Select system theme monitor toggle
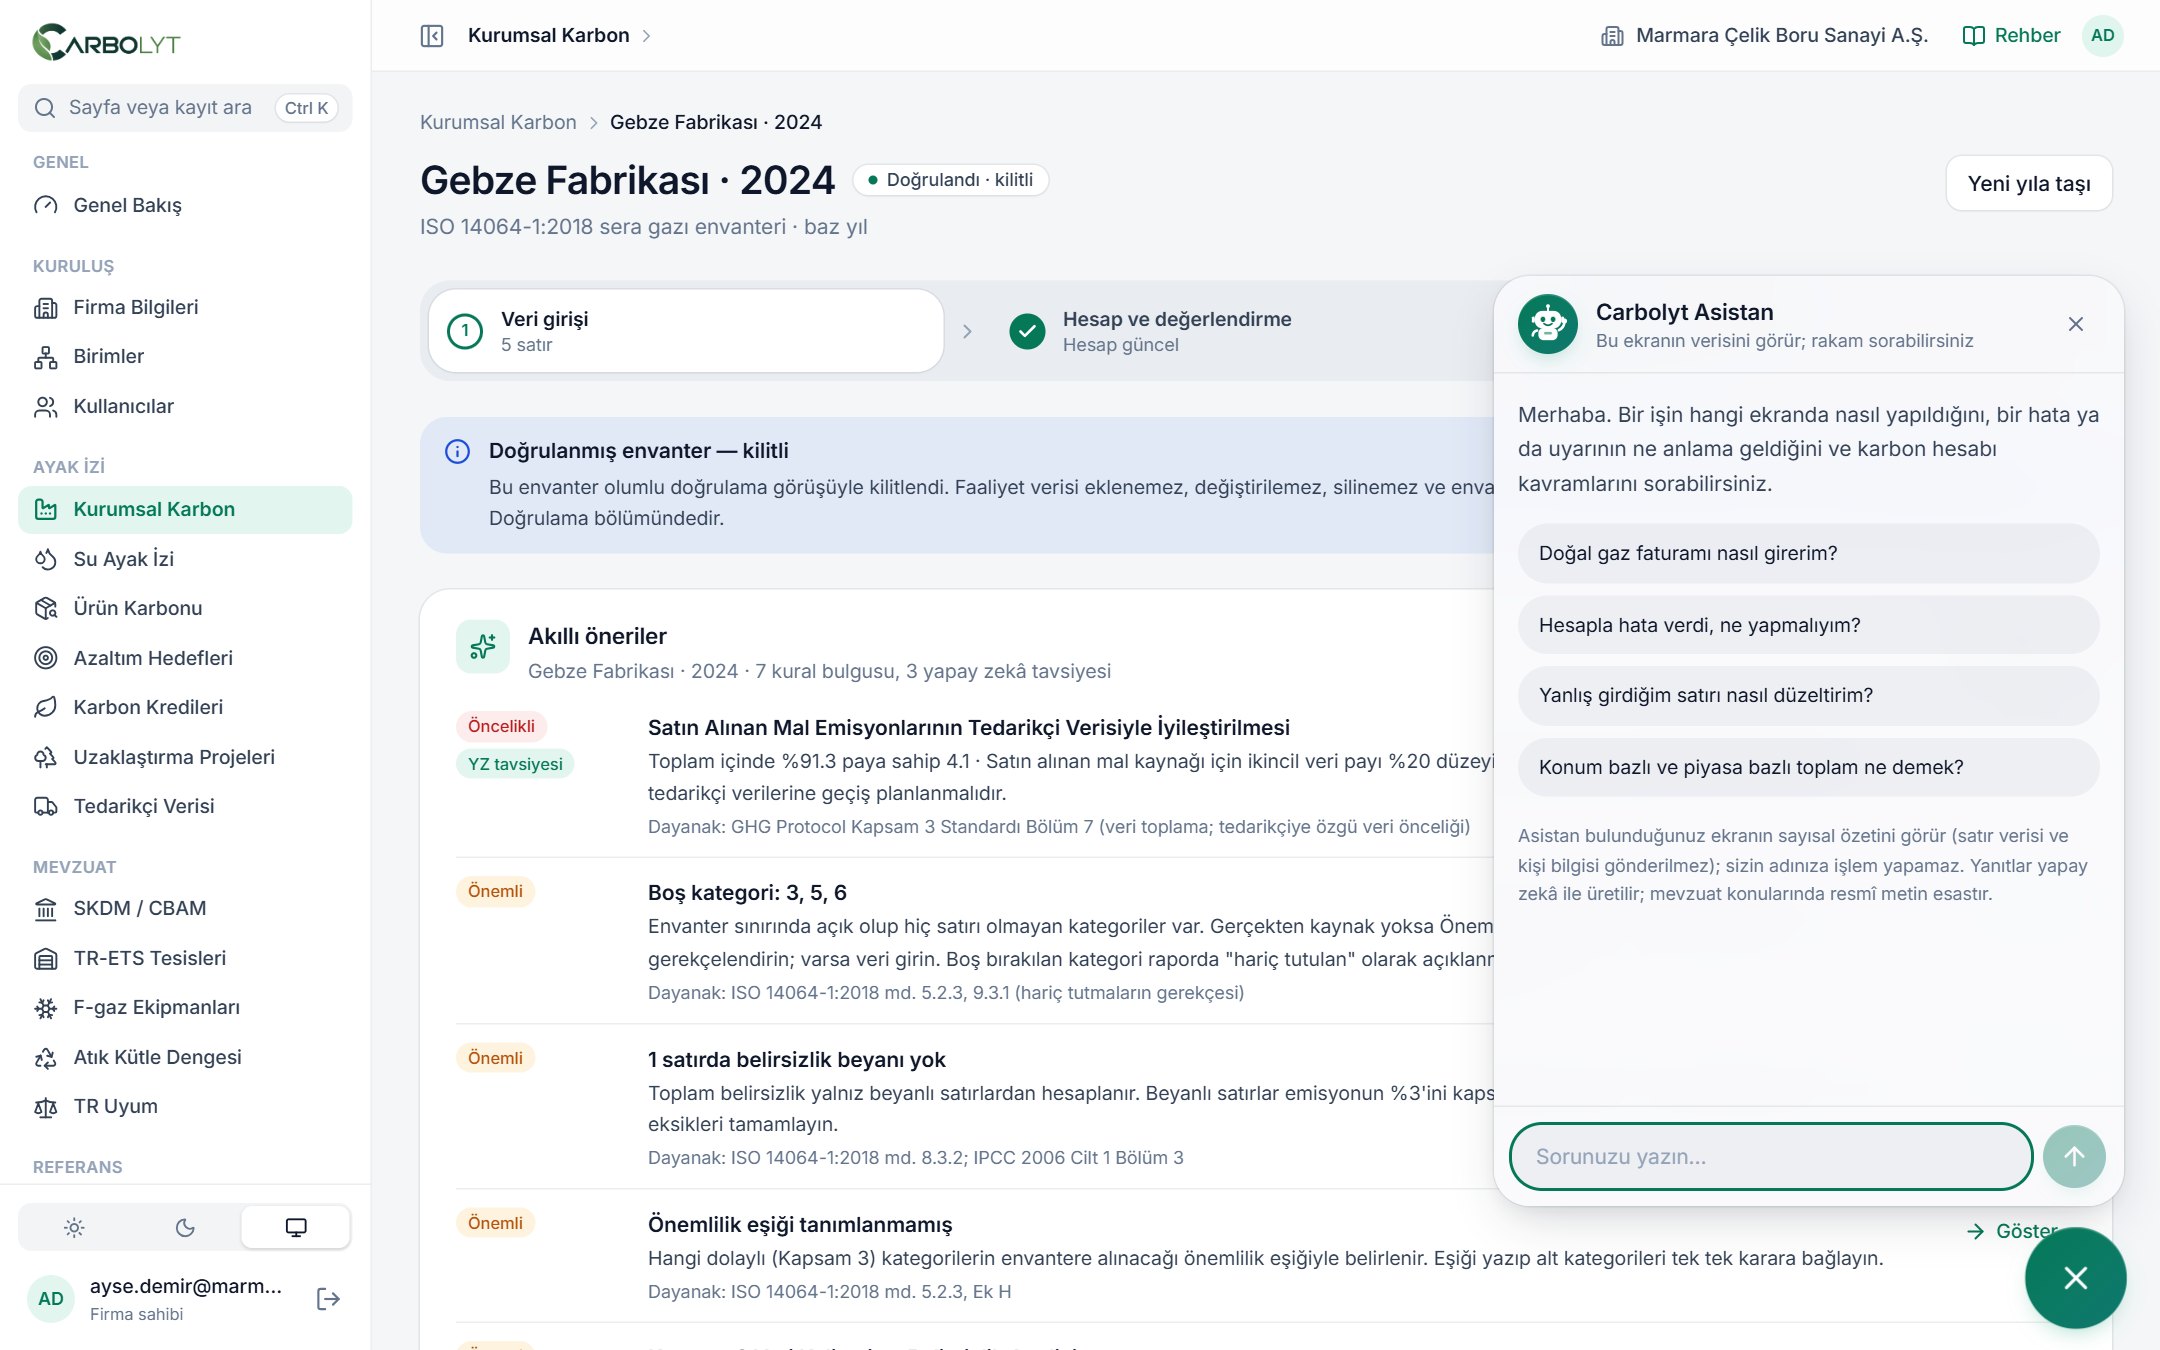This screenshot has width=2160, height=1350. pos(296,1227)
